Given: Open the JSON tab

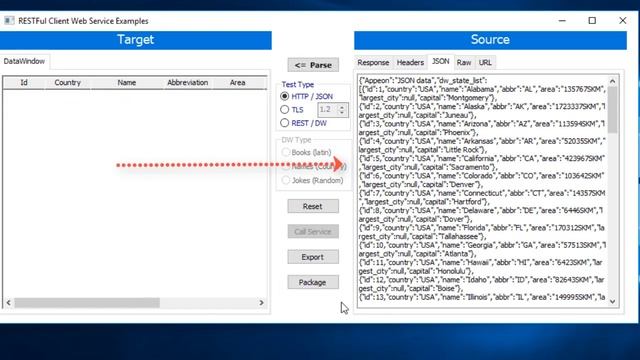Looking at the screenshot, I should pos(440,62).
